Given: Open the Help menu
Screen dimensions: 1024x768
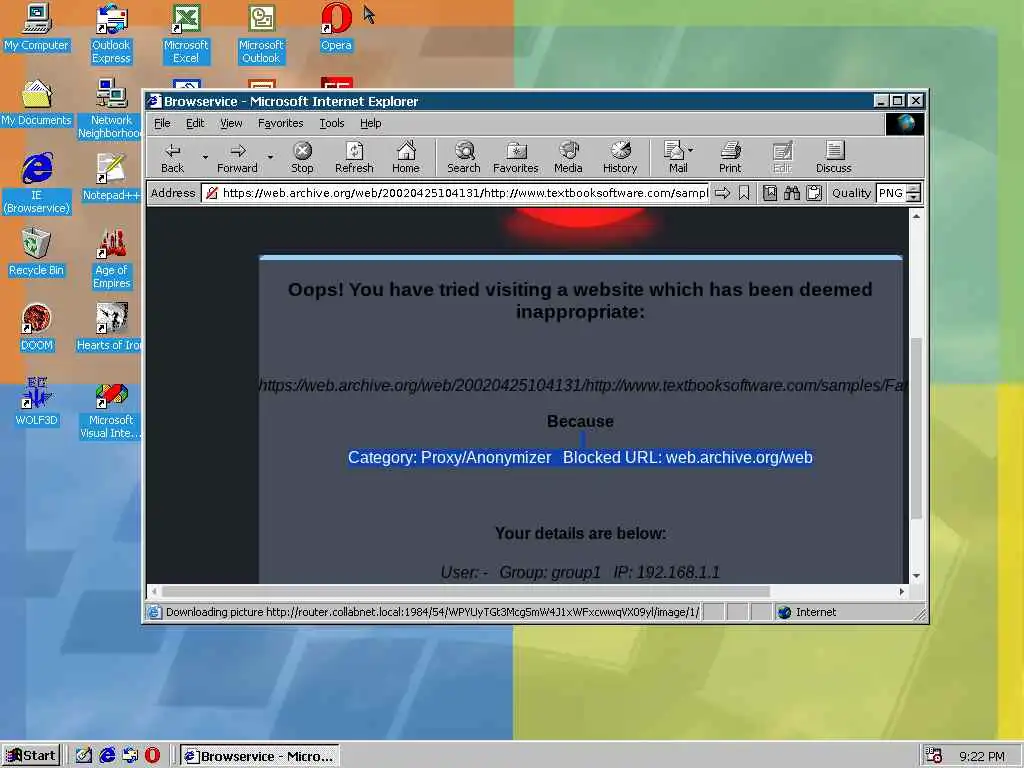Looking at the screenshot, I should pyautogui.click(x=370, y=123).
